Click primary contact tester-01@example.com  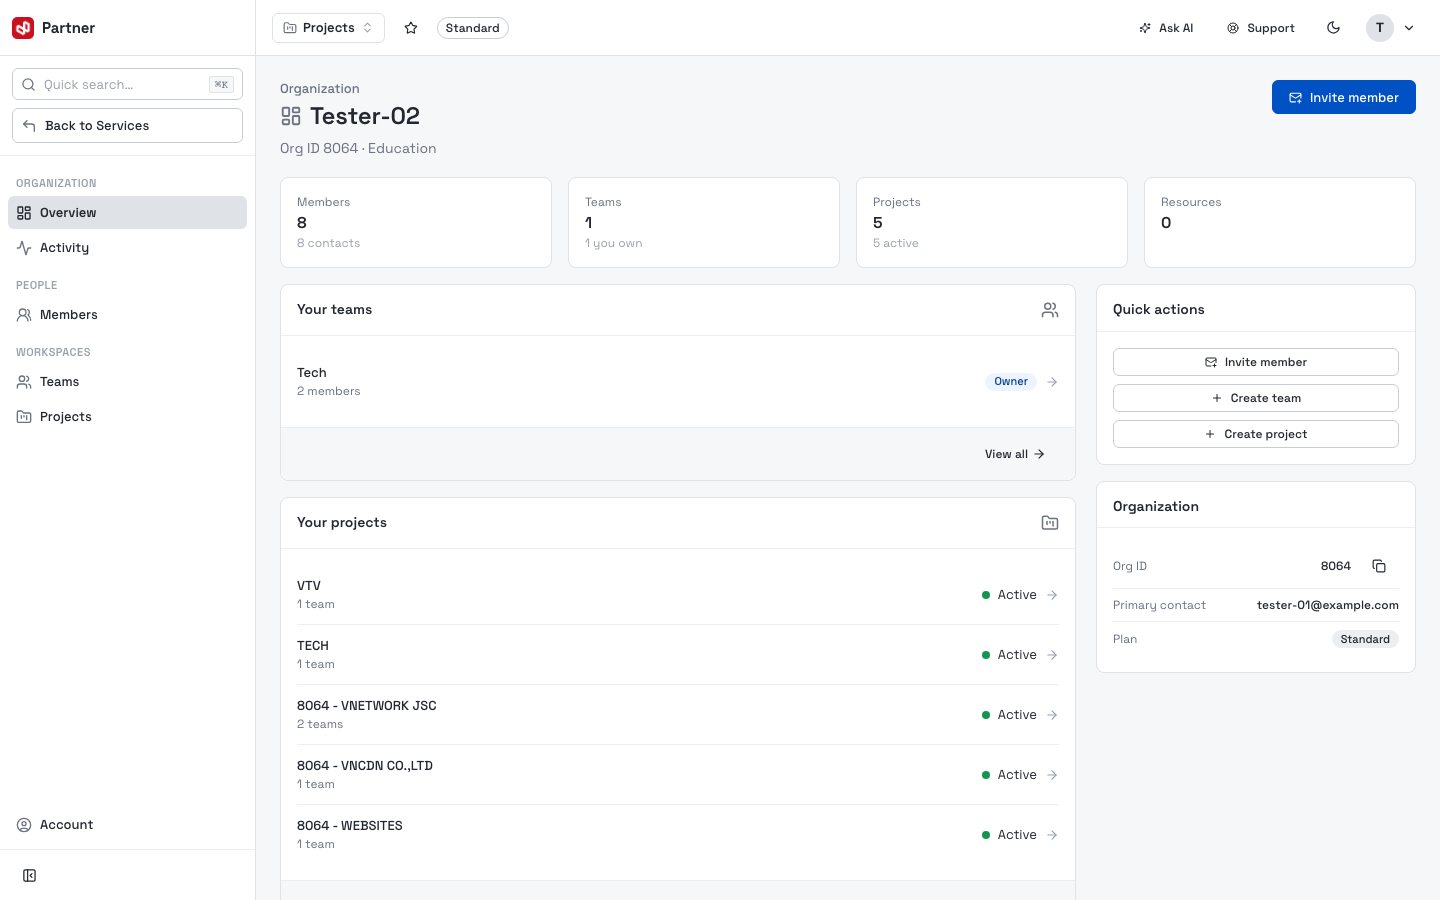[1328, 605]
